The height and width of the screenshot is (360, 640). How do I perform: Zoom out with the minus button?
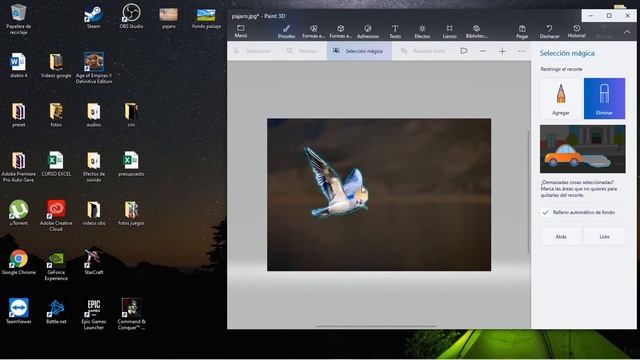[x=483, y=51]
